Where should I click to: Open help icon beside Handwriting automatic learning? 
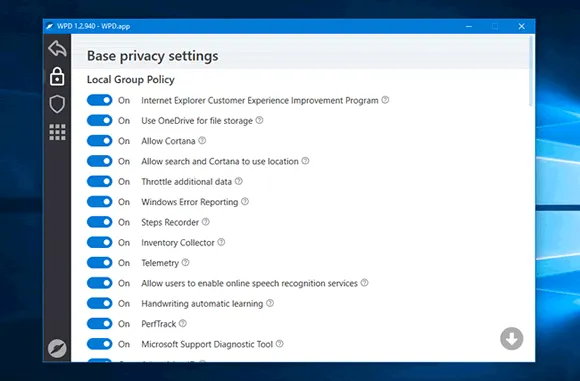(270, 303)
